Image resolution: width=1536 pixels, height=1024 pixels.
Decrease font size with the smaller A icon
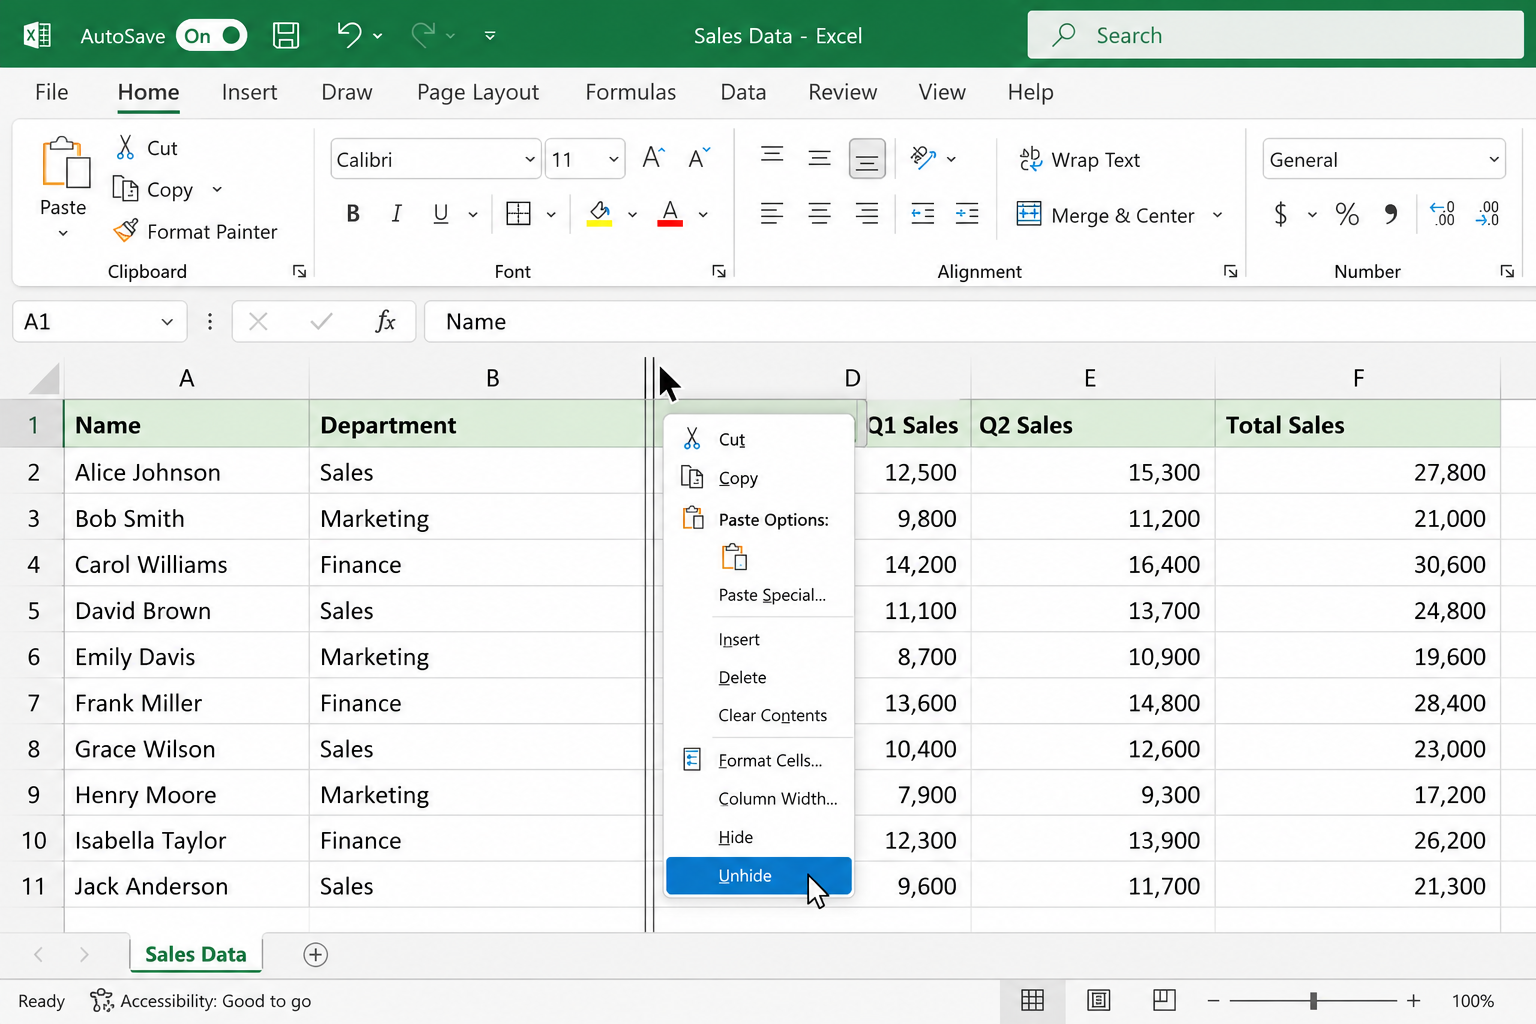tap(699, 158)
